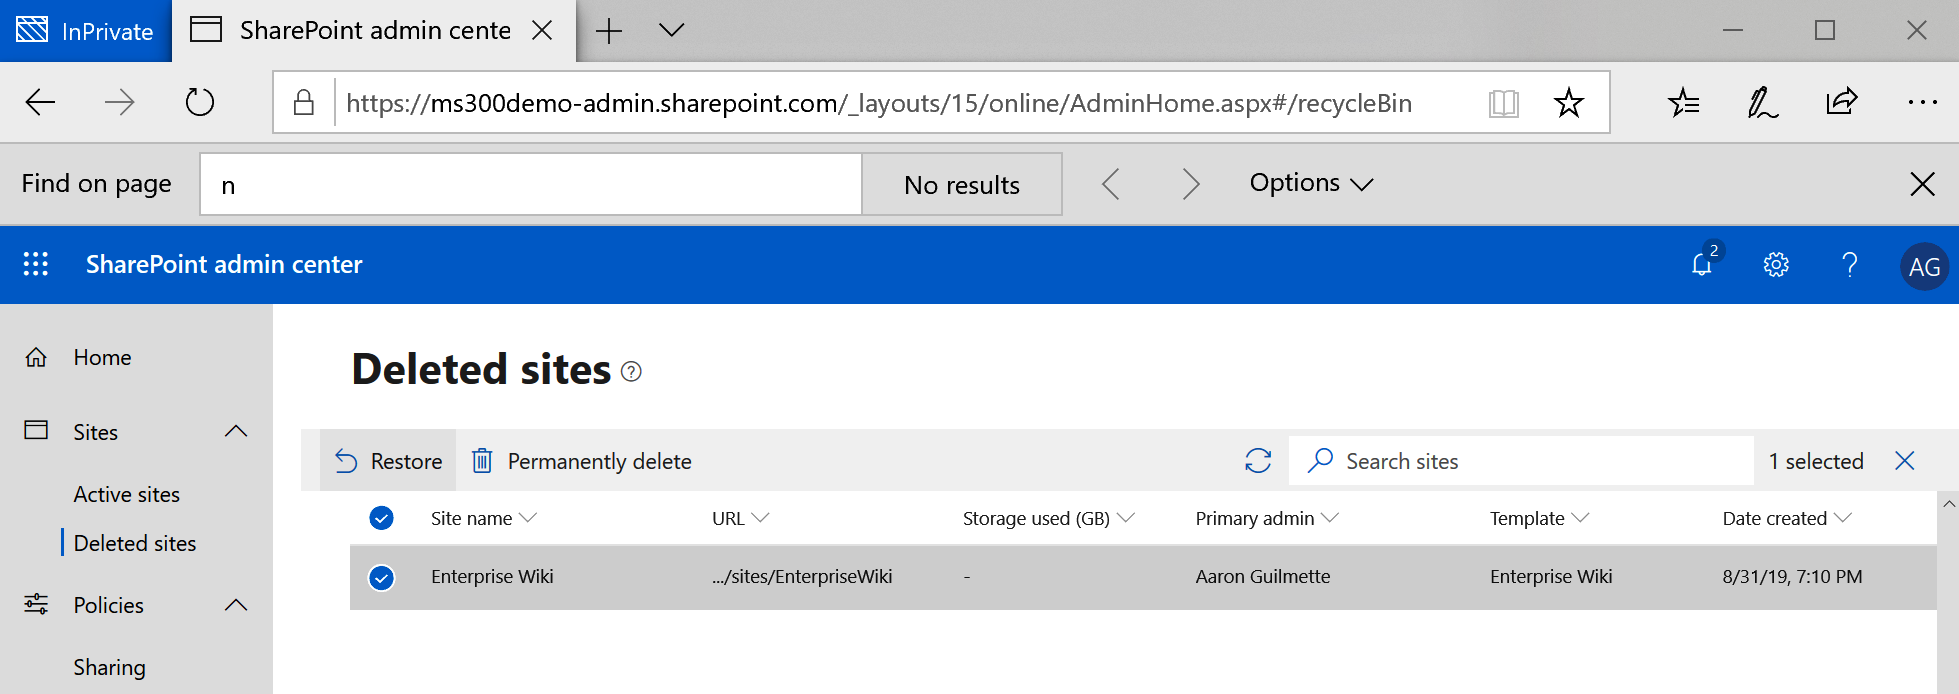Image resolution: width=1959 pixels, height=694 pixels.
Task: Collapse the Policies navigation section
Action: [236, 605]
